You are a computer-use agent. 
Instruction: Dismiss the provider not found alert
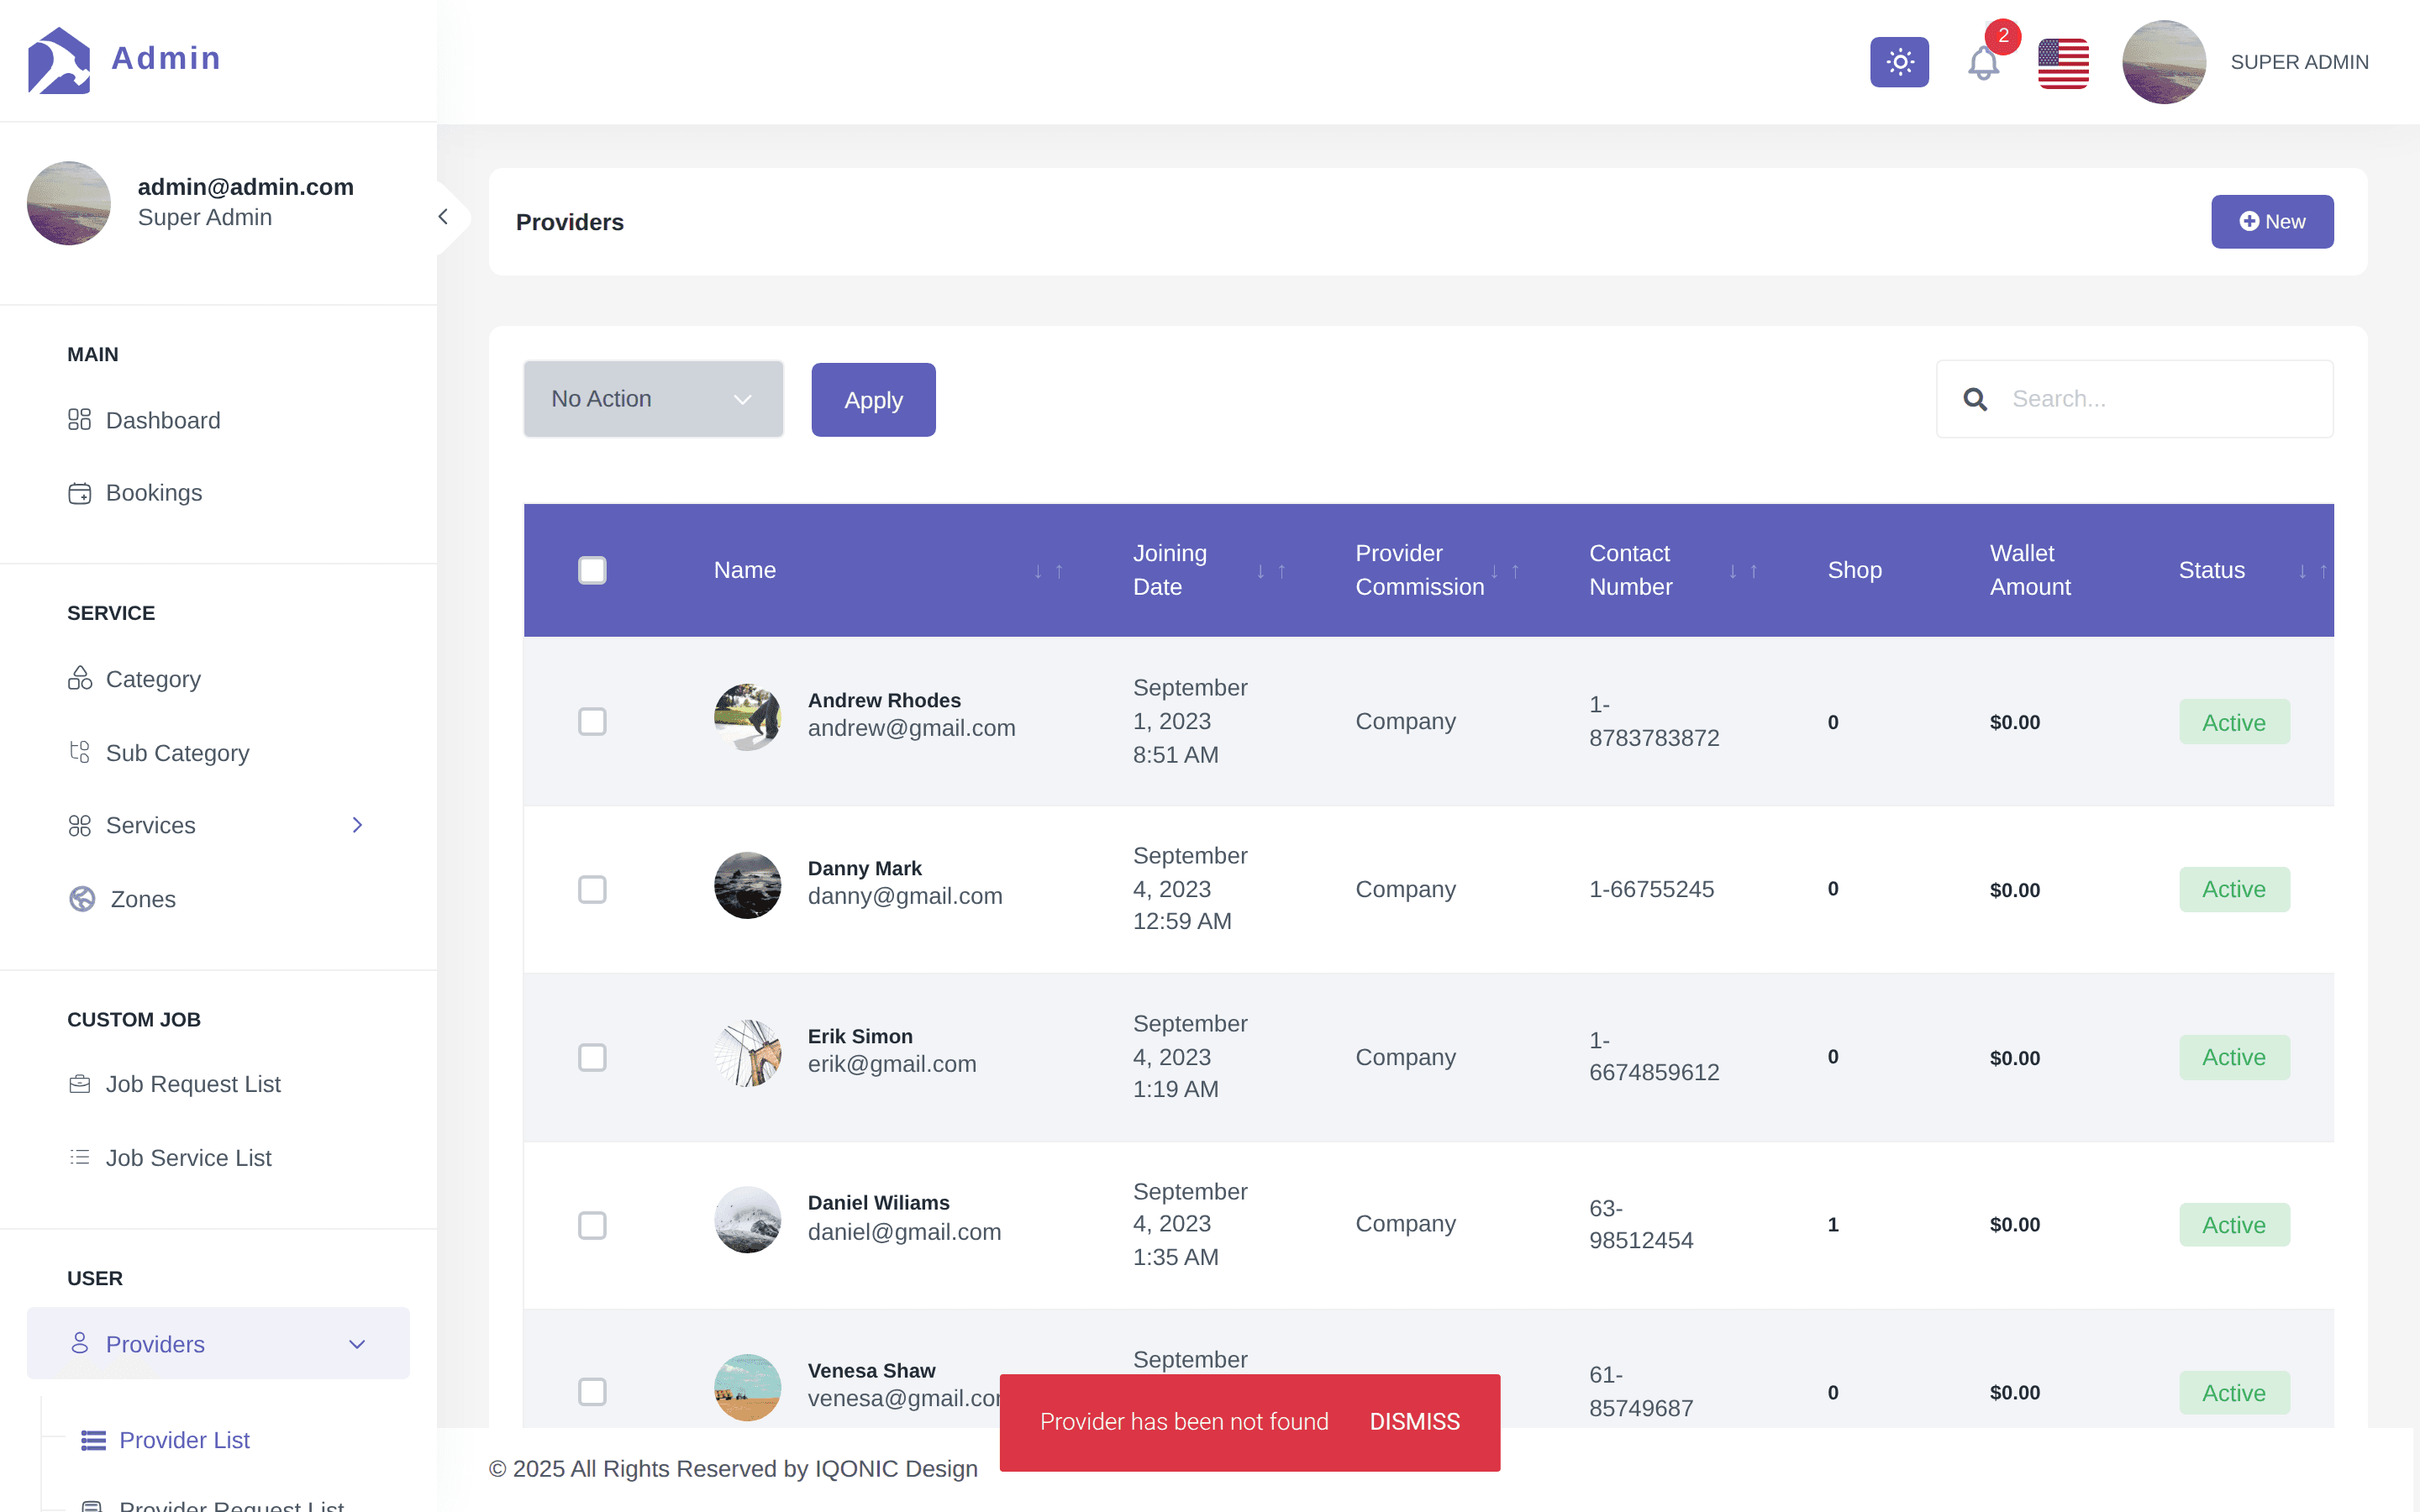pyautogui.click(x=1414, y=1421)
